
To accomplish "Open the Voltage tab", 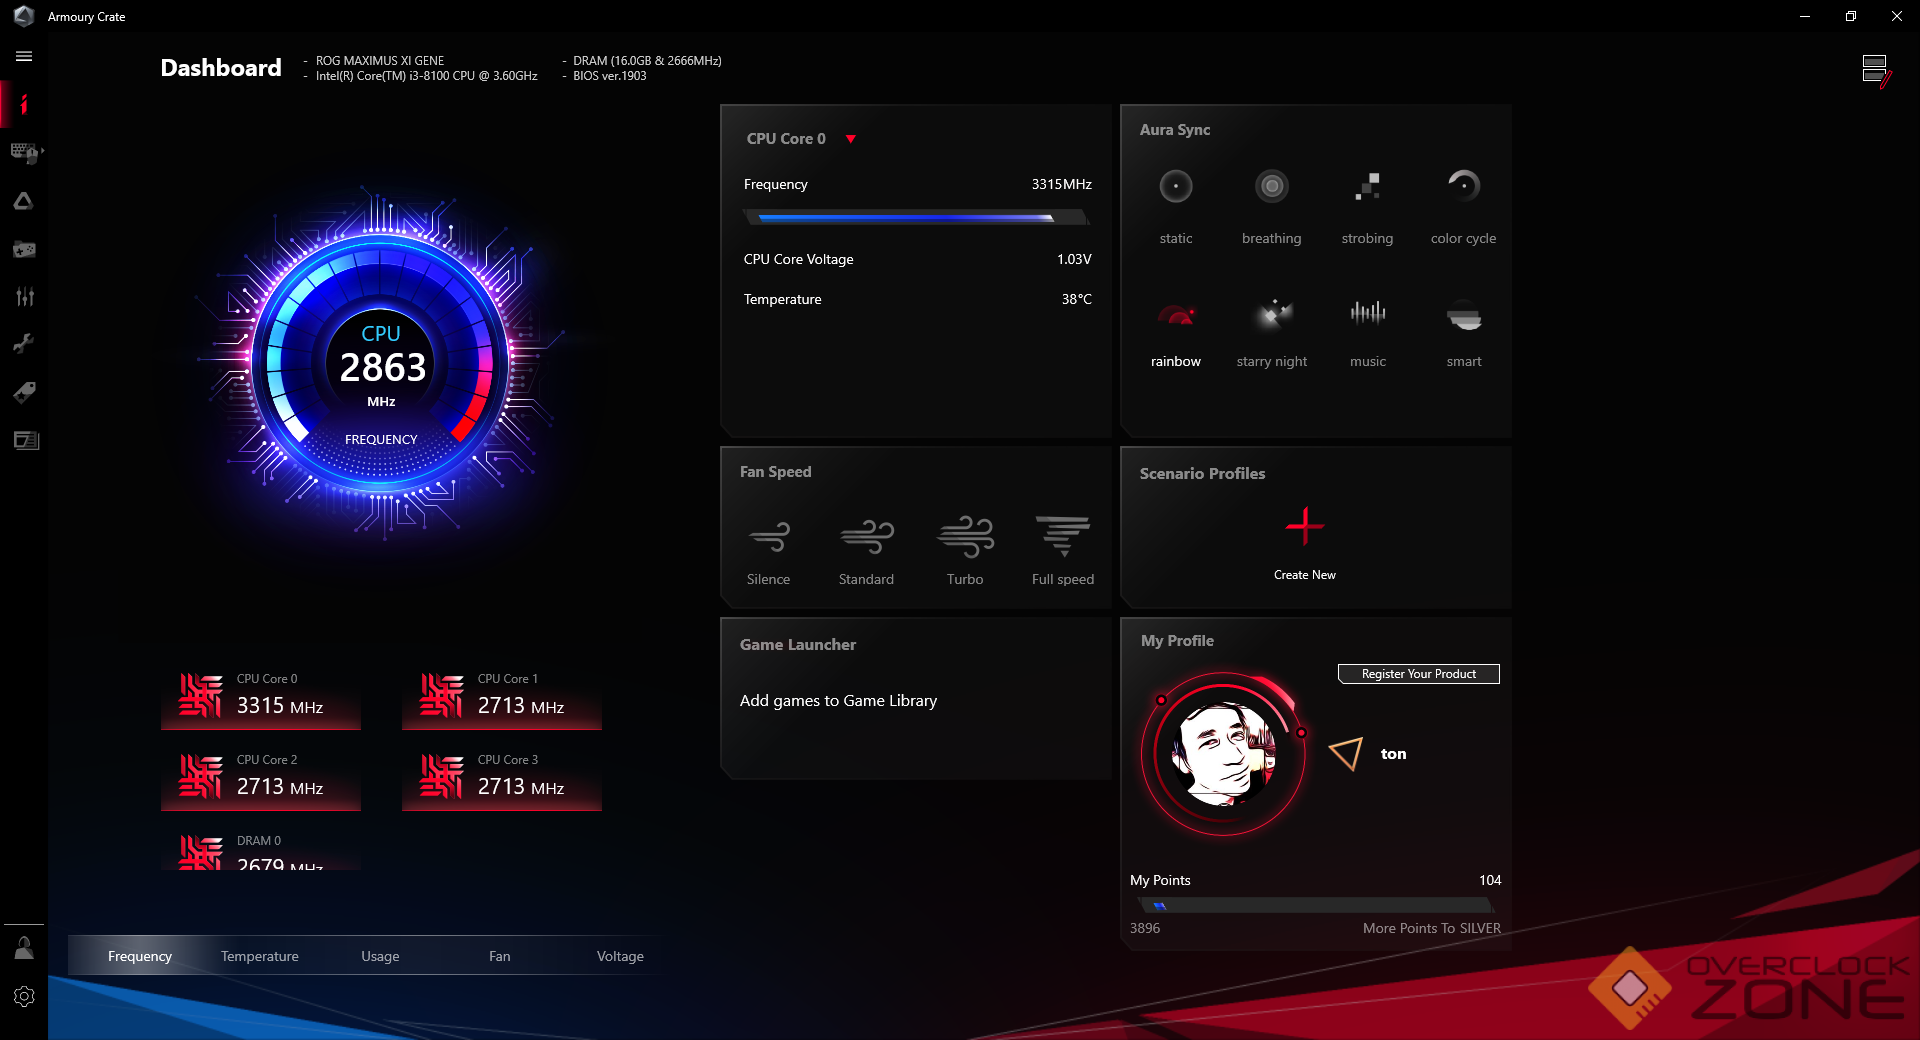I will click(620, 957).
